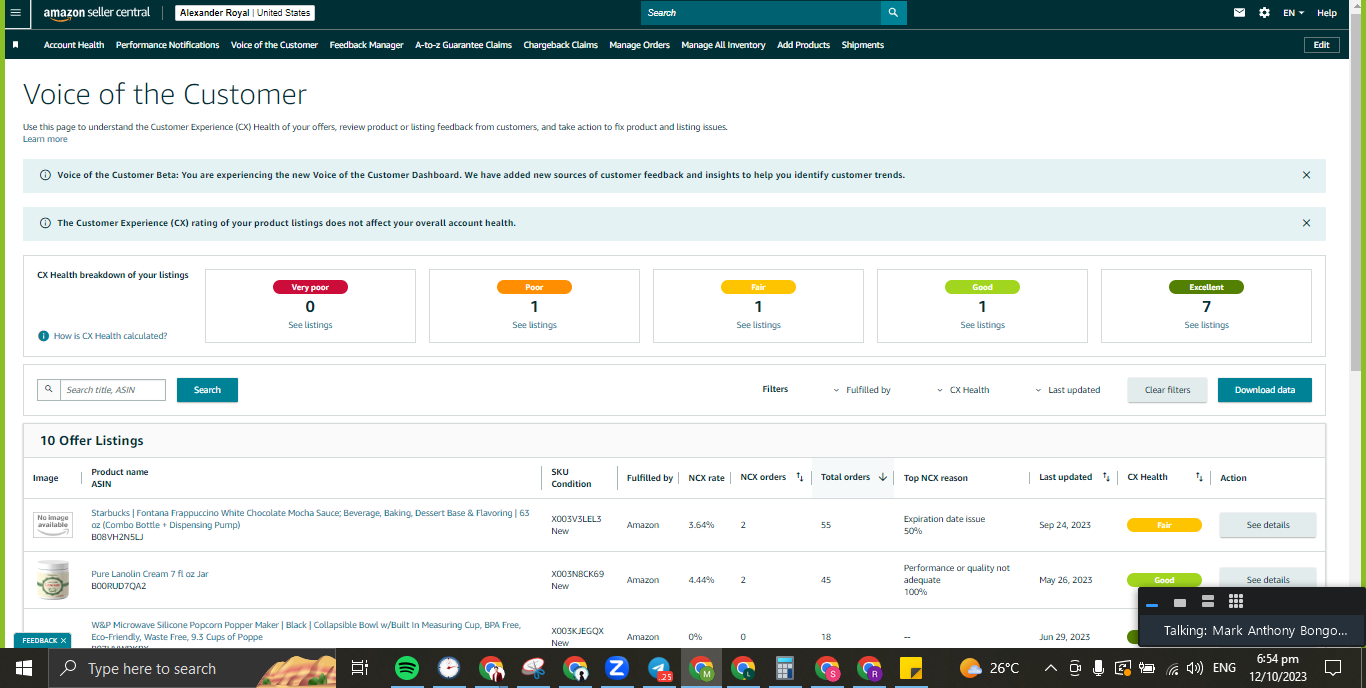This screenshot has height=688, width=1366.
Task: Click the Clear filters button
Action: [x=1167, y=390]
